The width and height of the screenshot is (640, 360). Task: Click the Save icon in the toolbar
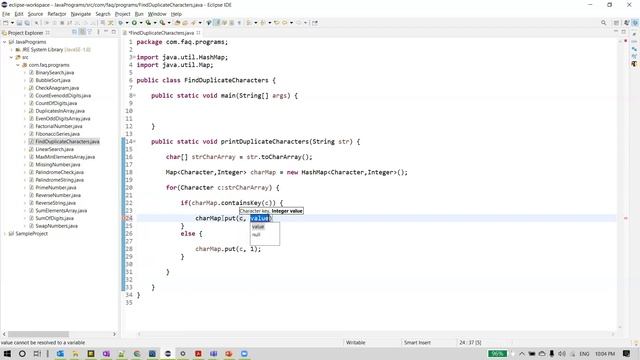pyautogui.click(x=19, y=23)
